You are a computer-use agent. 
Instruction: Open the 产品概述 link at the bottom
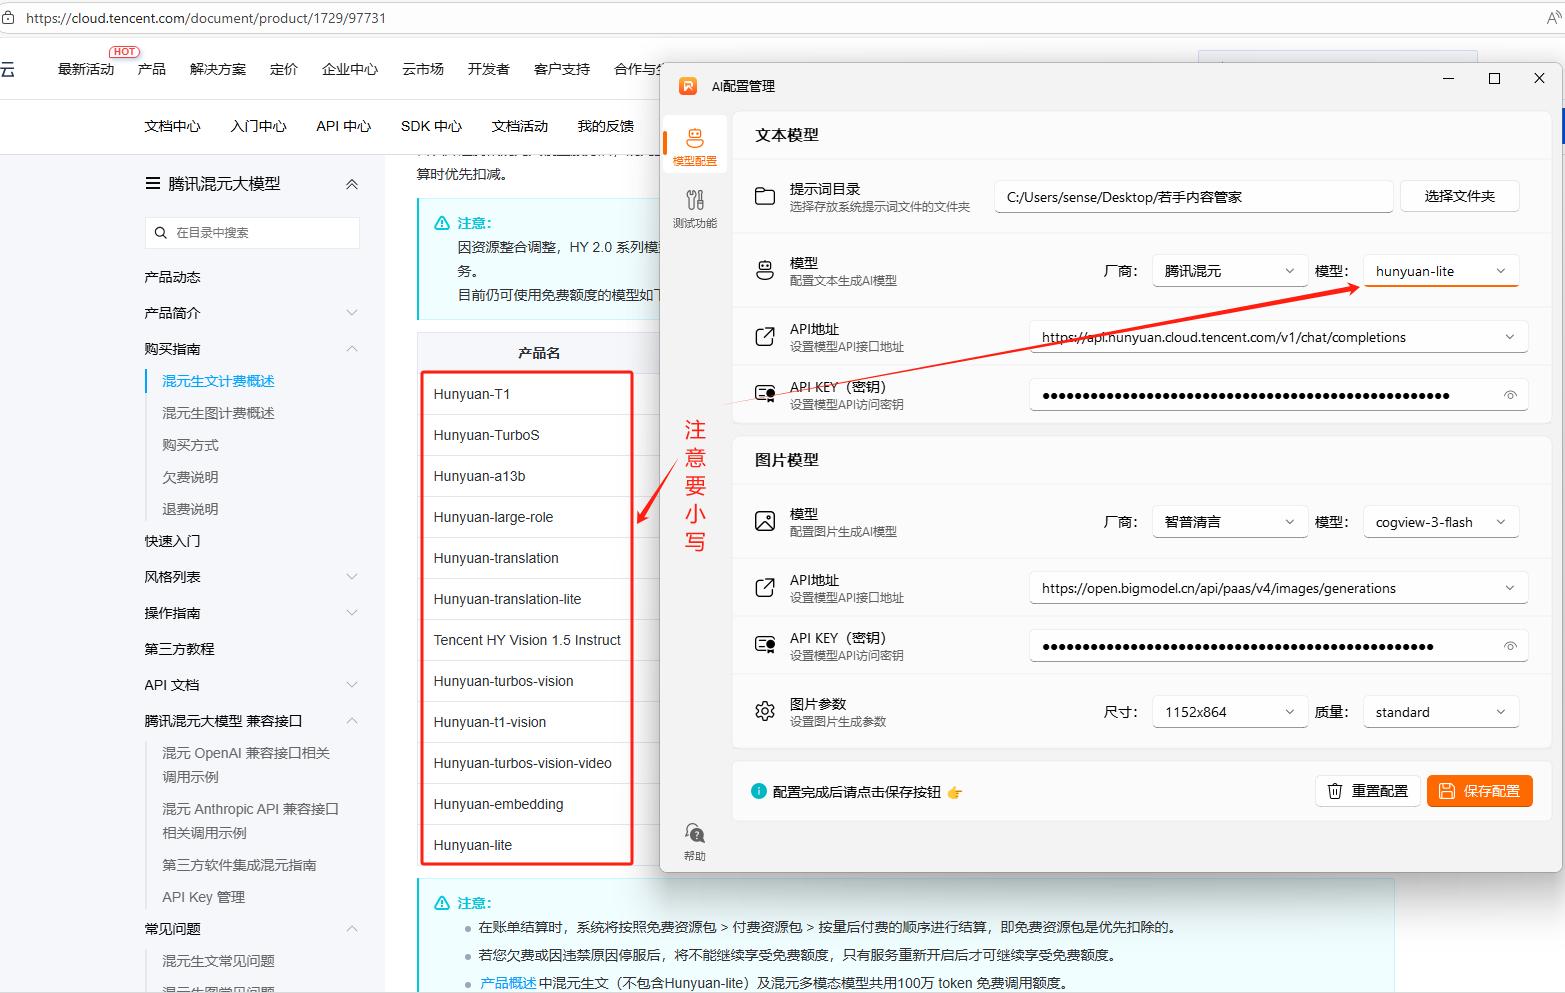(507, 982)
